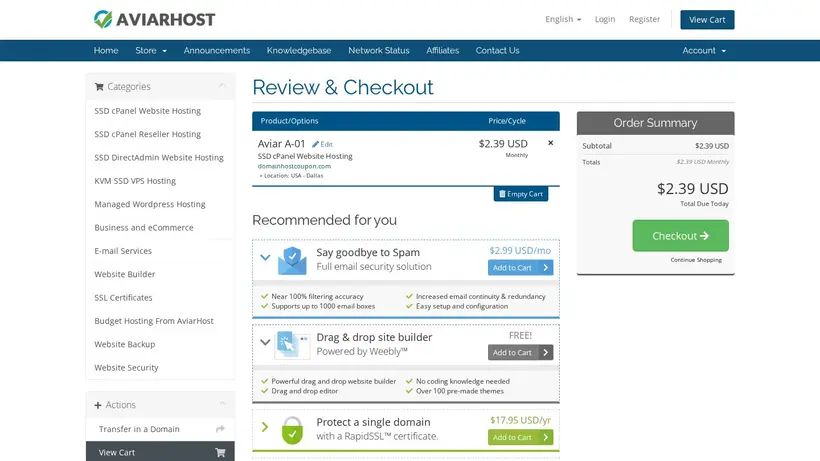Click the Login link
820x461 pixels.
tap(605, 19)
